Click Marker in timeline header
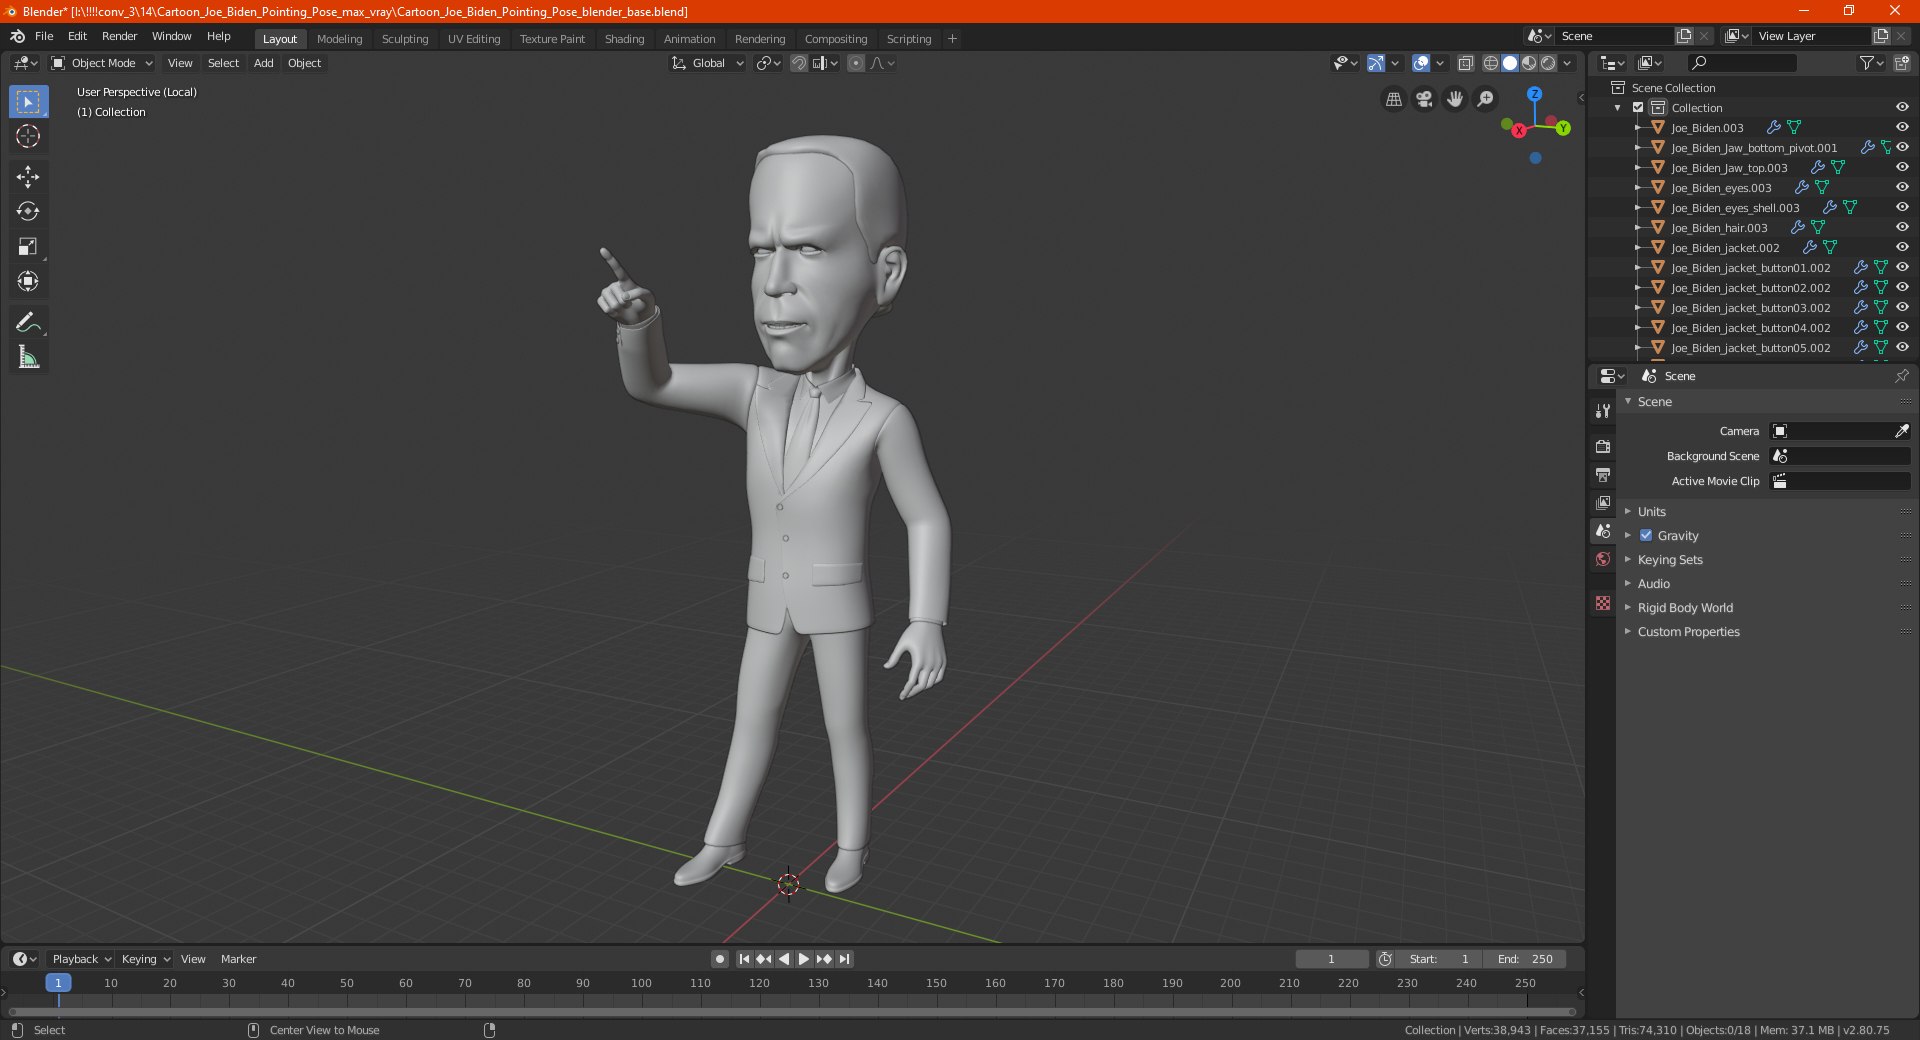The width and height of the screenshot is (1920, 1040). (x=238, y=959)
